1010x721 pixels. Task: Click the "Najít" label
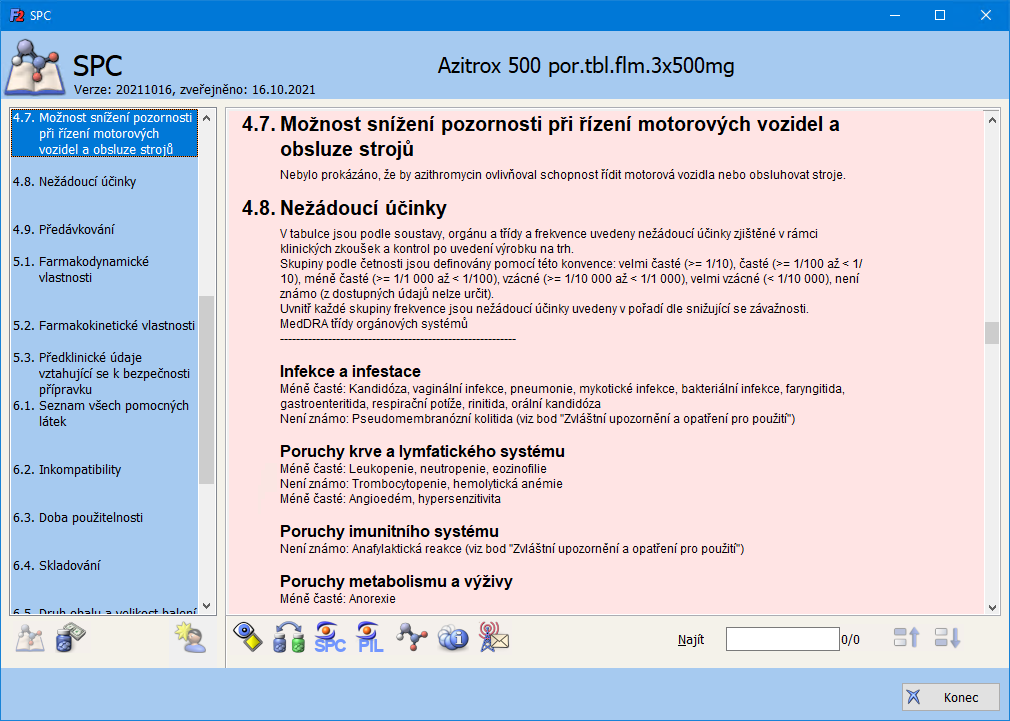click(x=691, y=640)
